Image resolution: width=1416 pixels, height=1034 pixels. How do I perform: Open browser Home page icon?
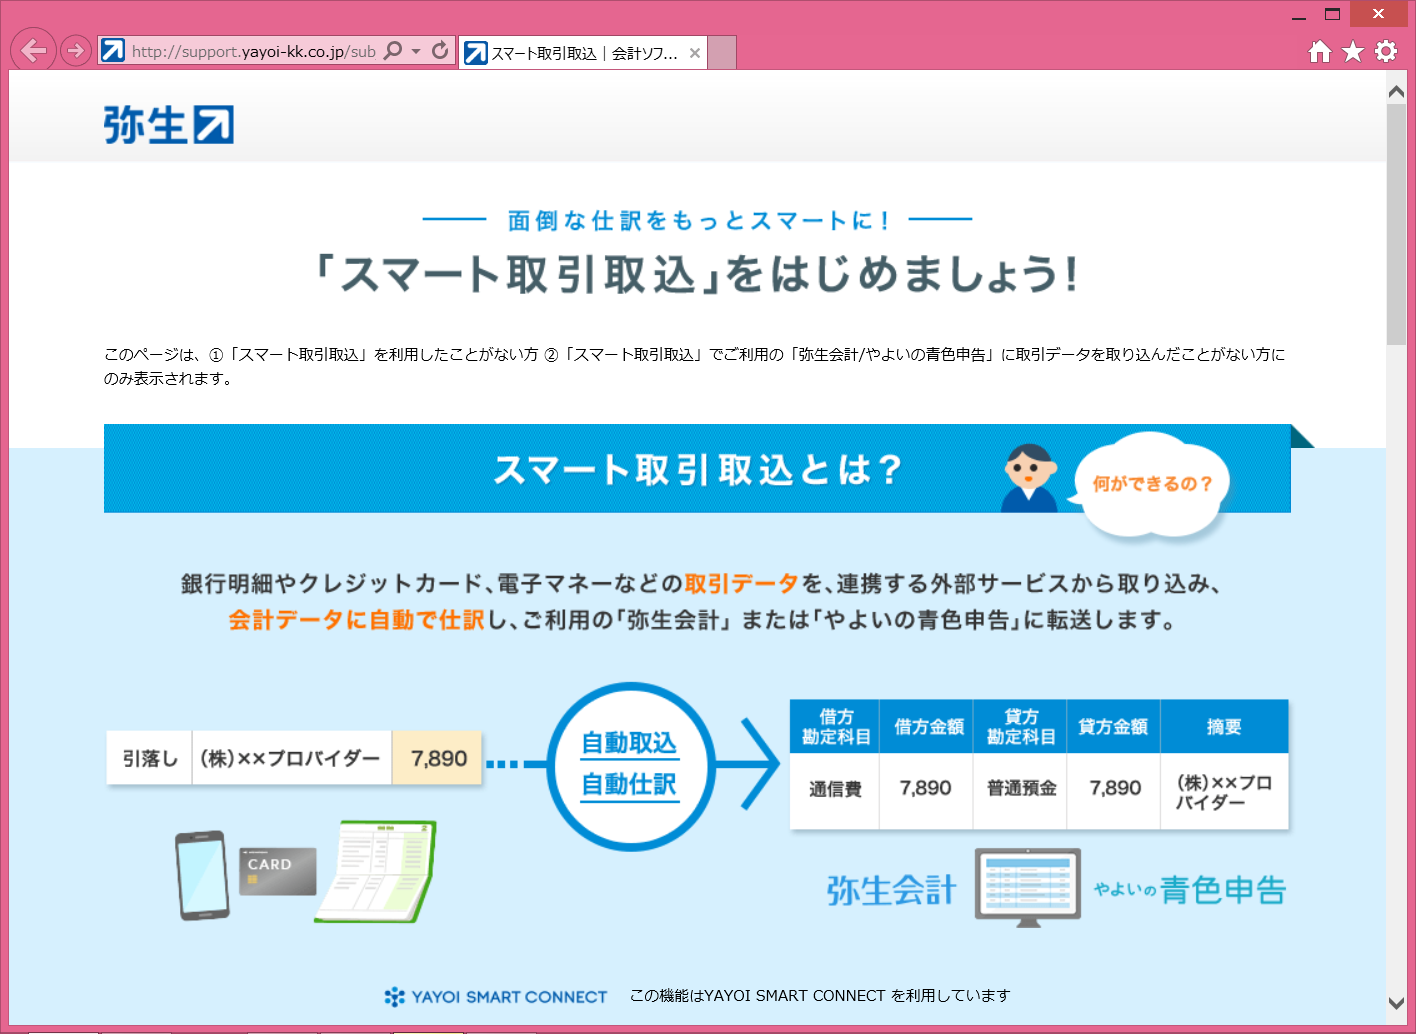tap(1320, 51)
